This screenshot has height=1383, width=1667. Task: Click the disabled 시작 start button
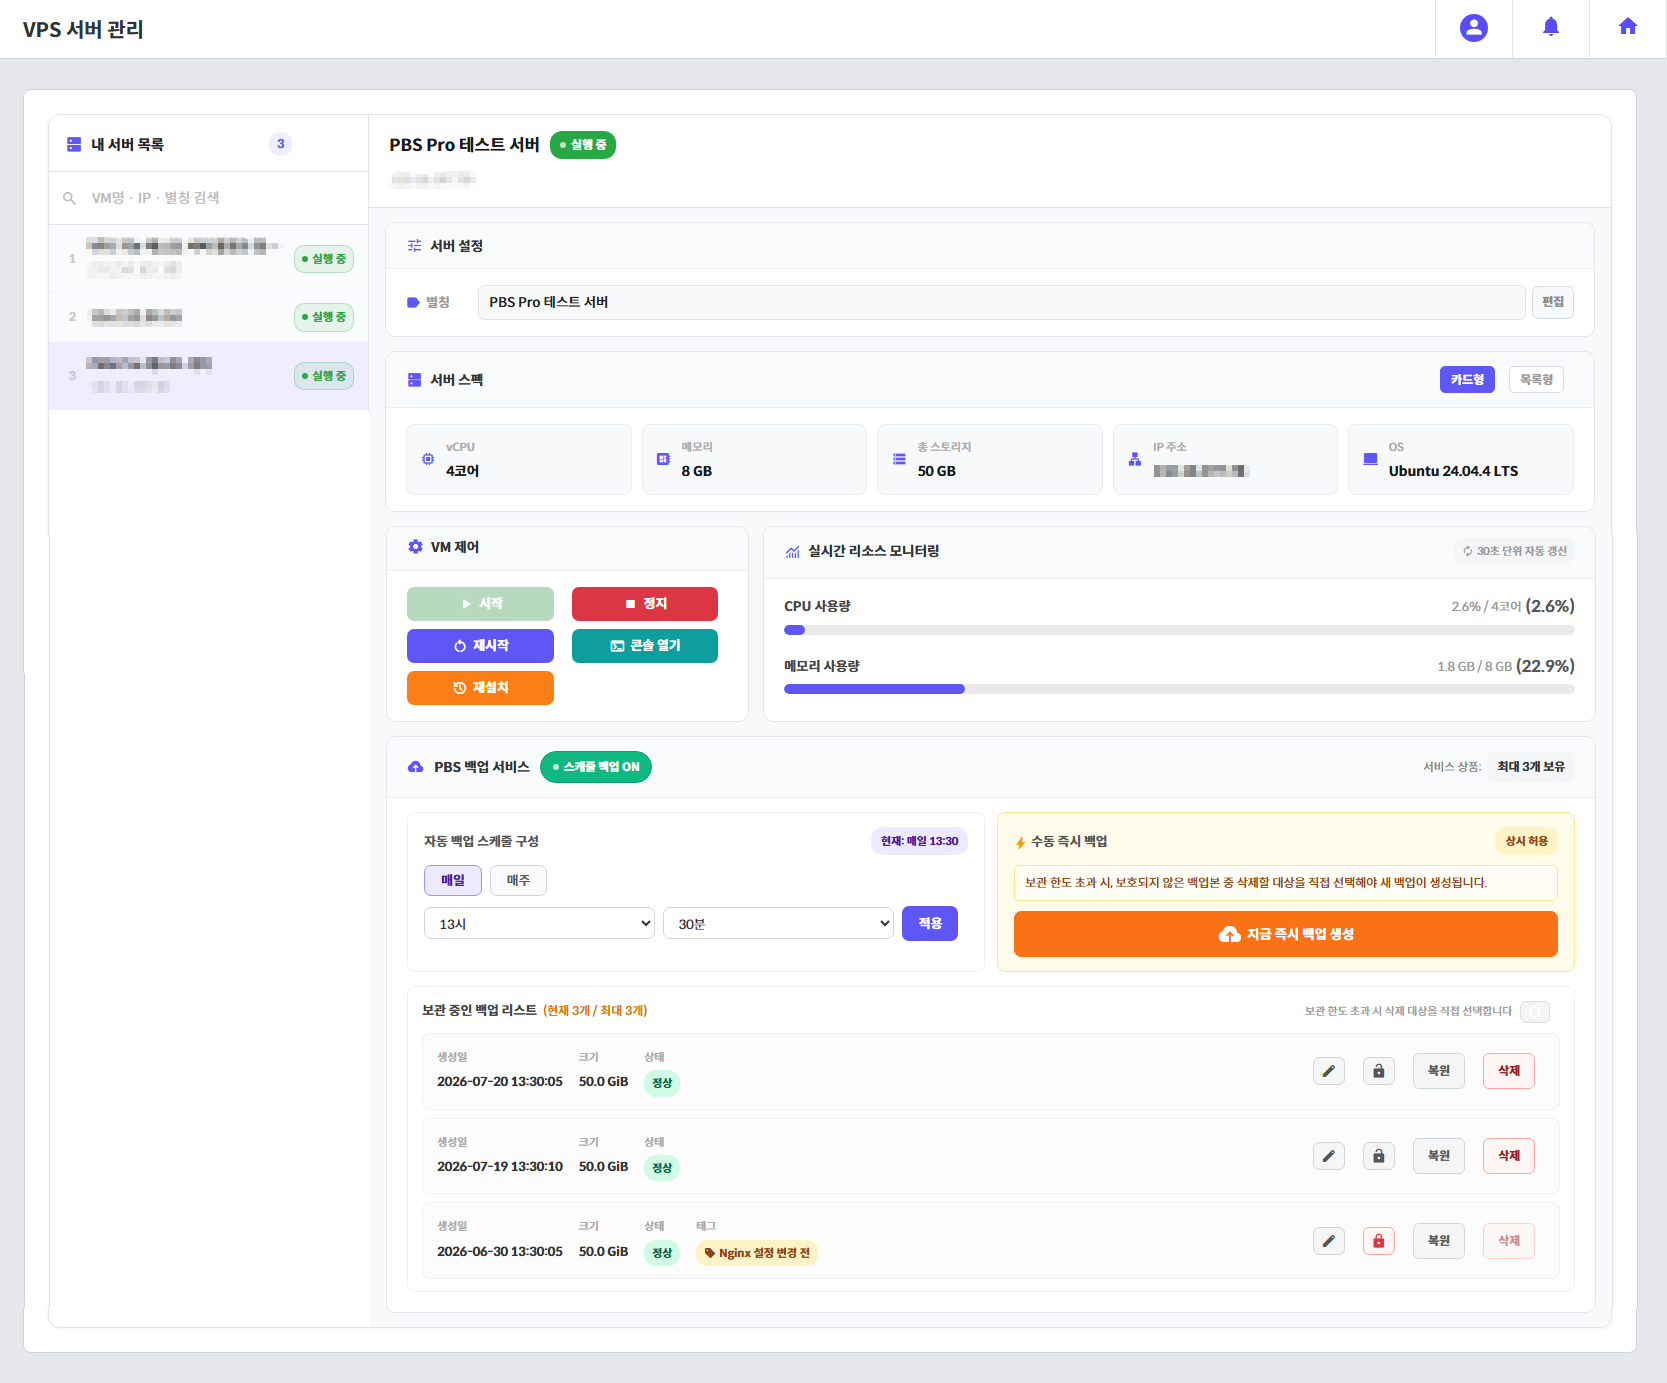(x=480, y=604)
